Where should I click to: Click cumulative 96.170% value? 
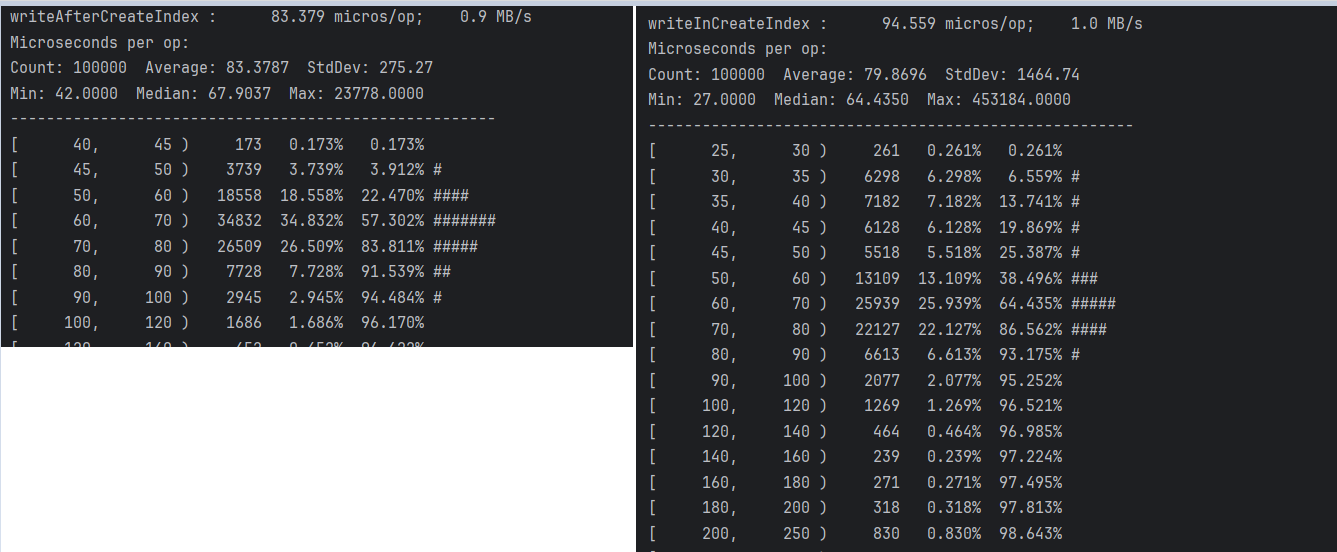(392, 323)
